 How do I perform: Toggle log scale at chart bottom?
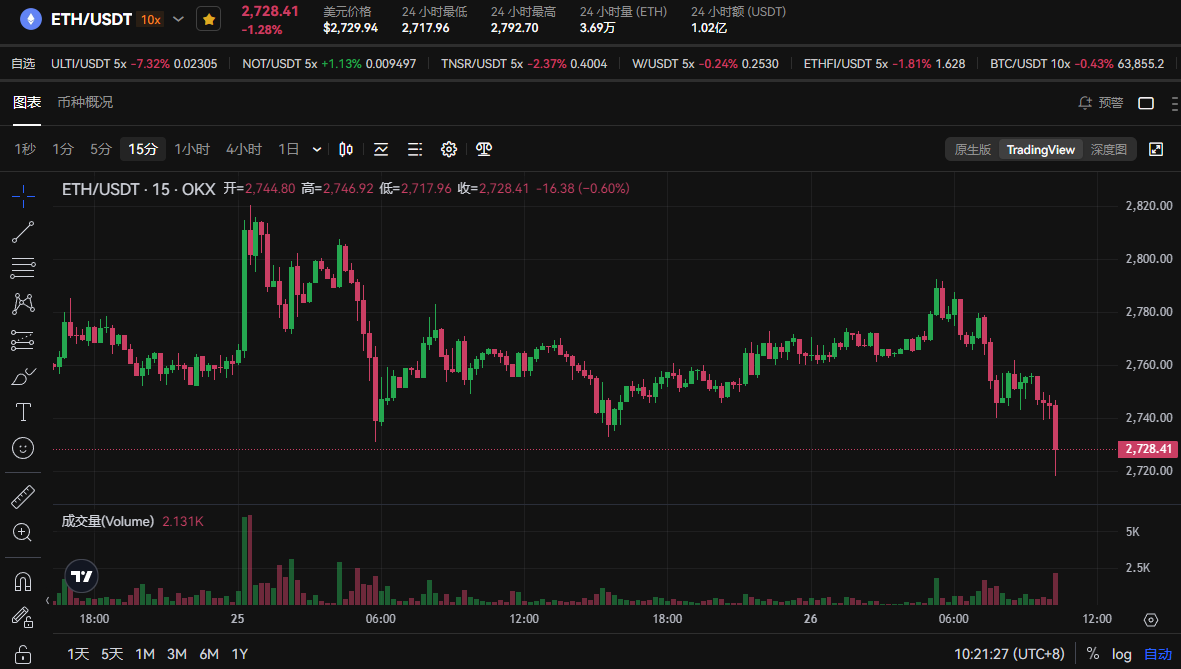(x=1121, y=654)
